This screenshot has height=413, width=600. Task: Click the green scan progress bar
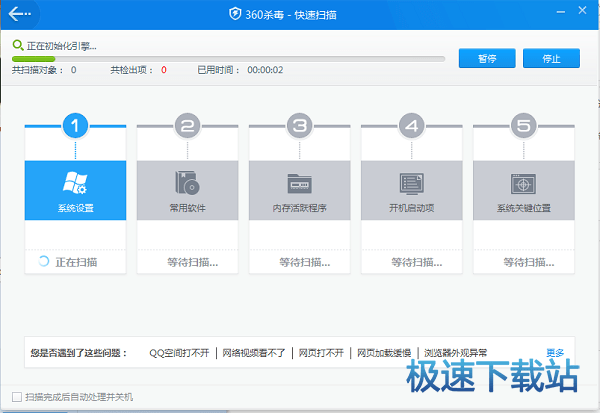[33, 58]
